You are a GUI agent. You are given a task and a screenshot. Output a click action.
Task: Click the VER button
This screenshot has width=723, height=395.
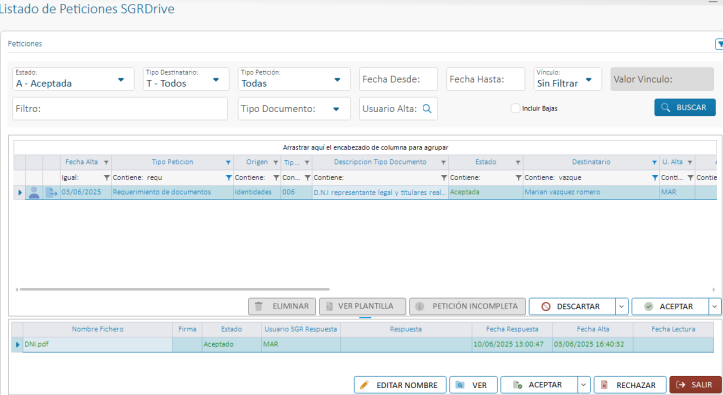[x=473, y=385]
